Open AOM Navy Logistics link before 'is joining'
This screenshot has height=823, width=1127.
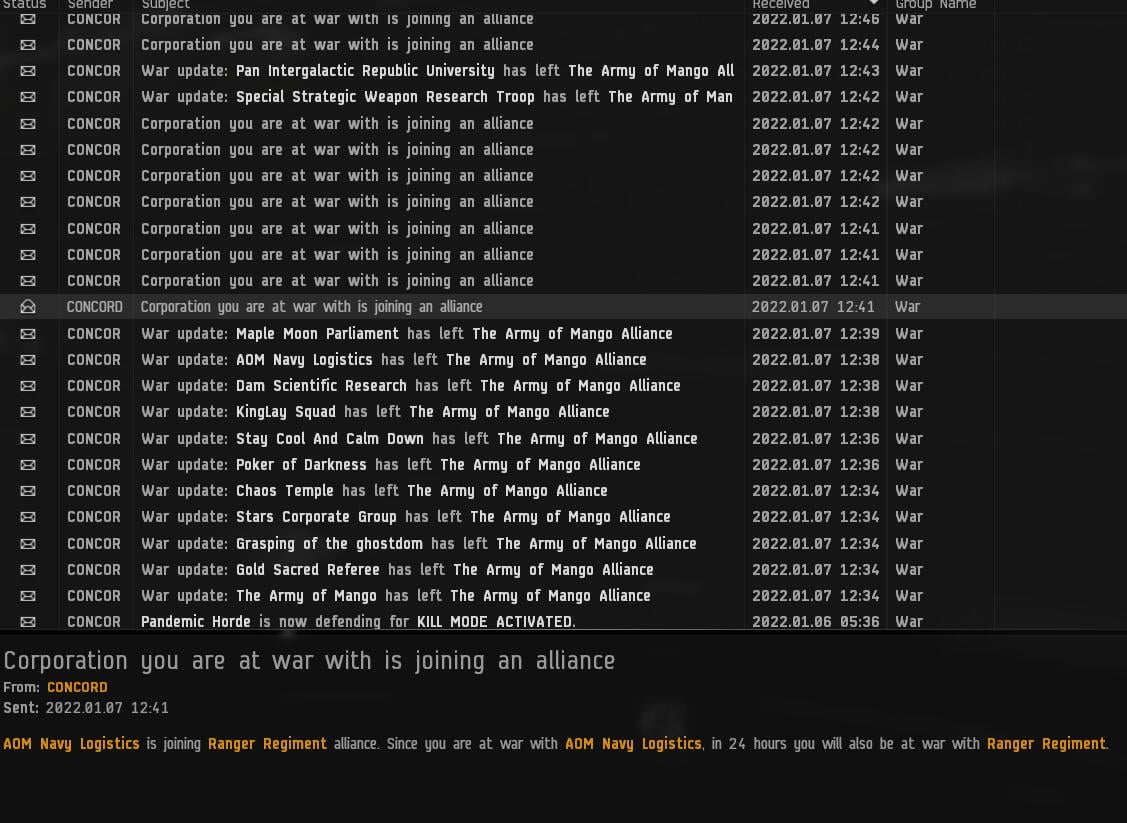point(71,744)
